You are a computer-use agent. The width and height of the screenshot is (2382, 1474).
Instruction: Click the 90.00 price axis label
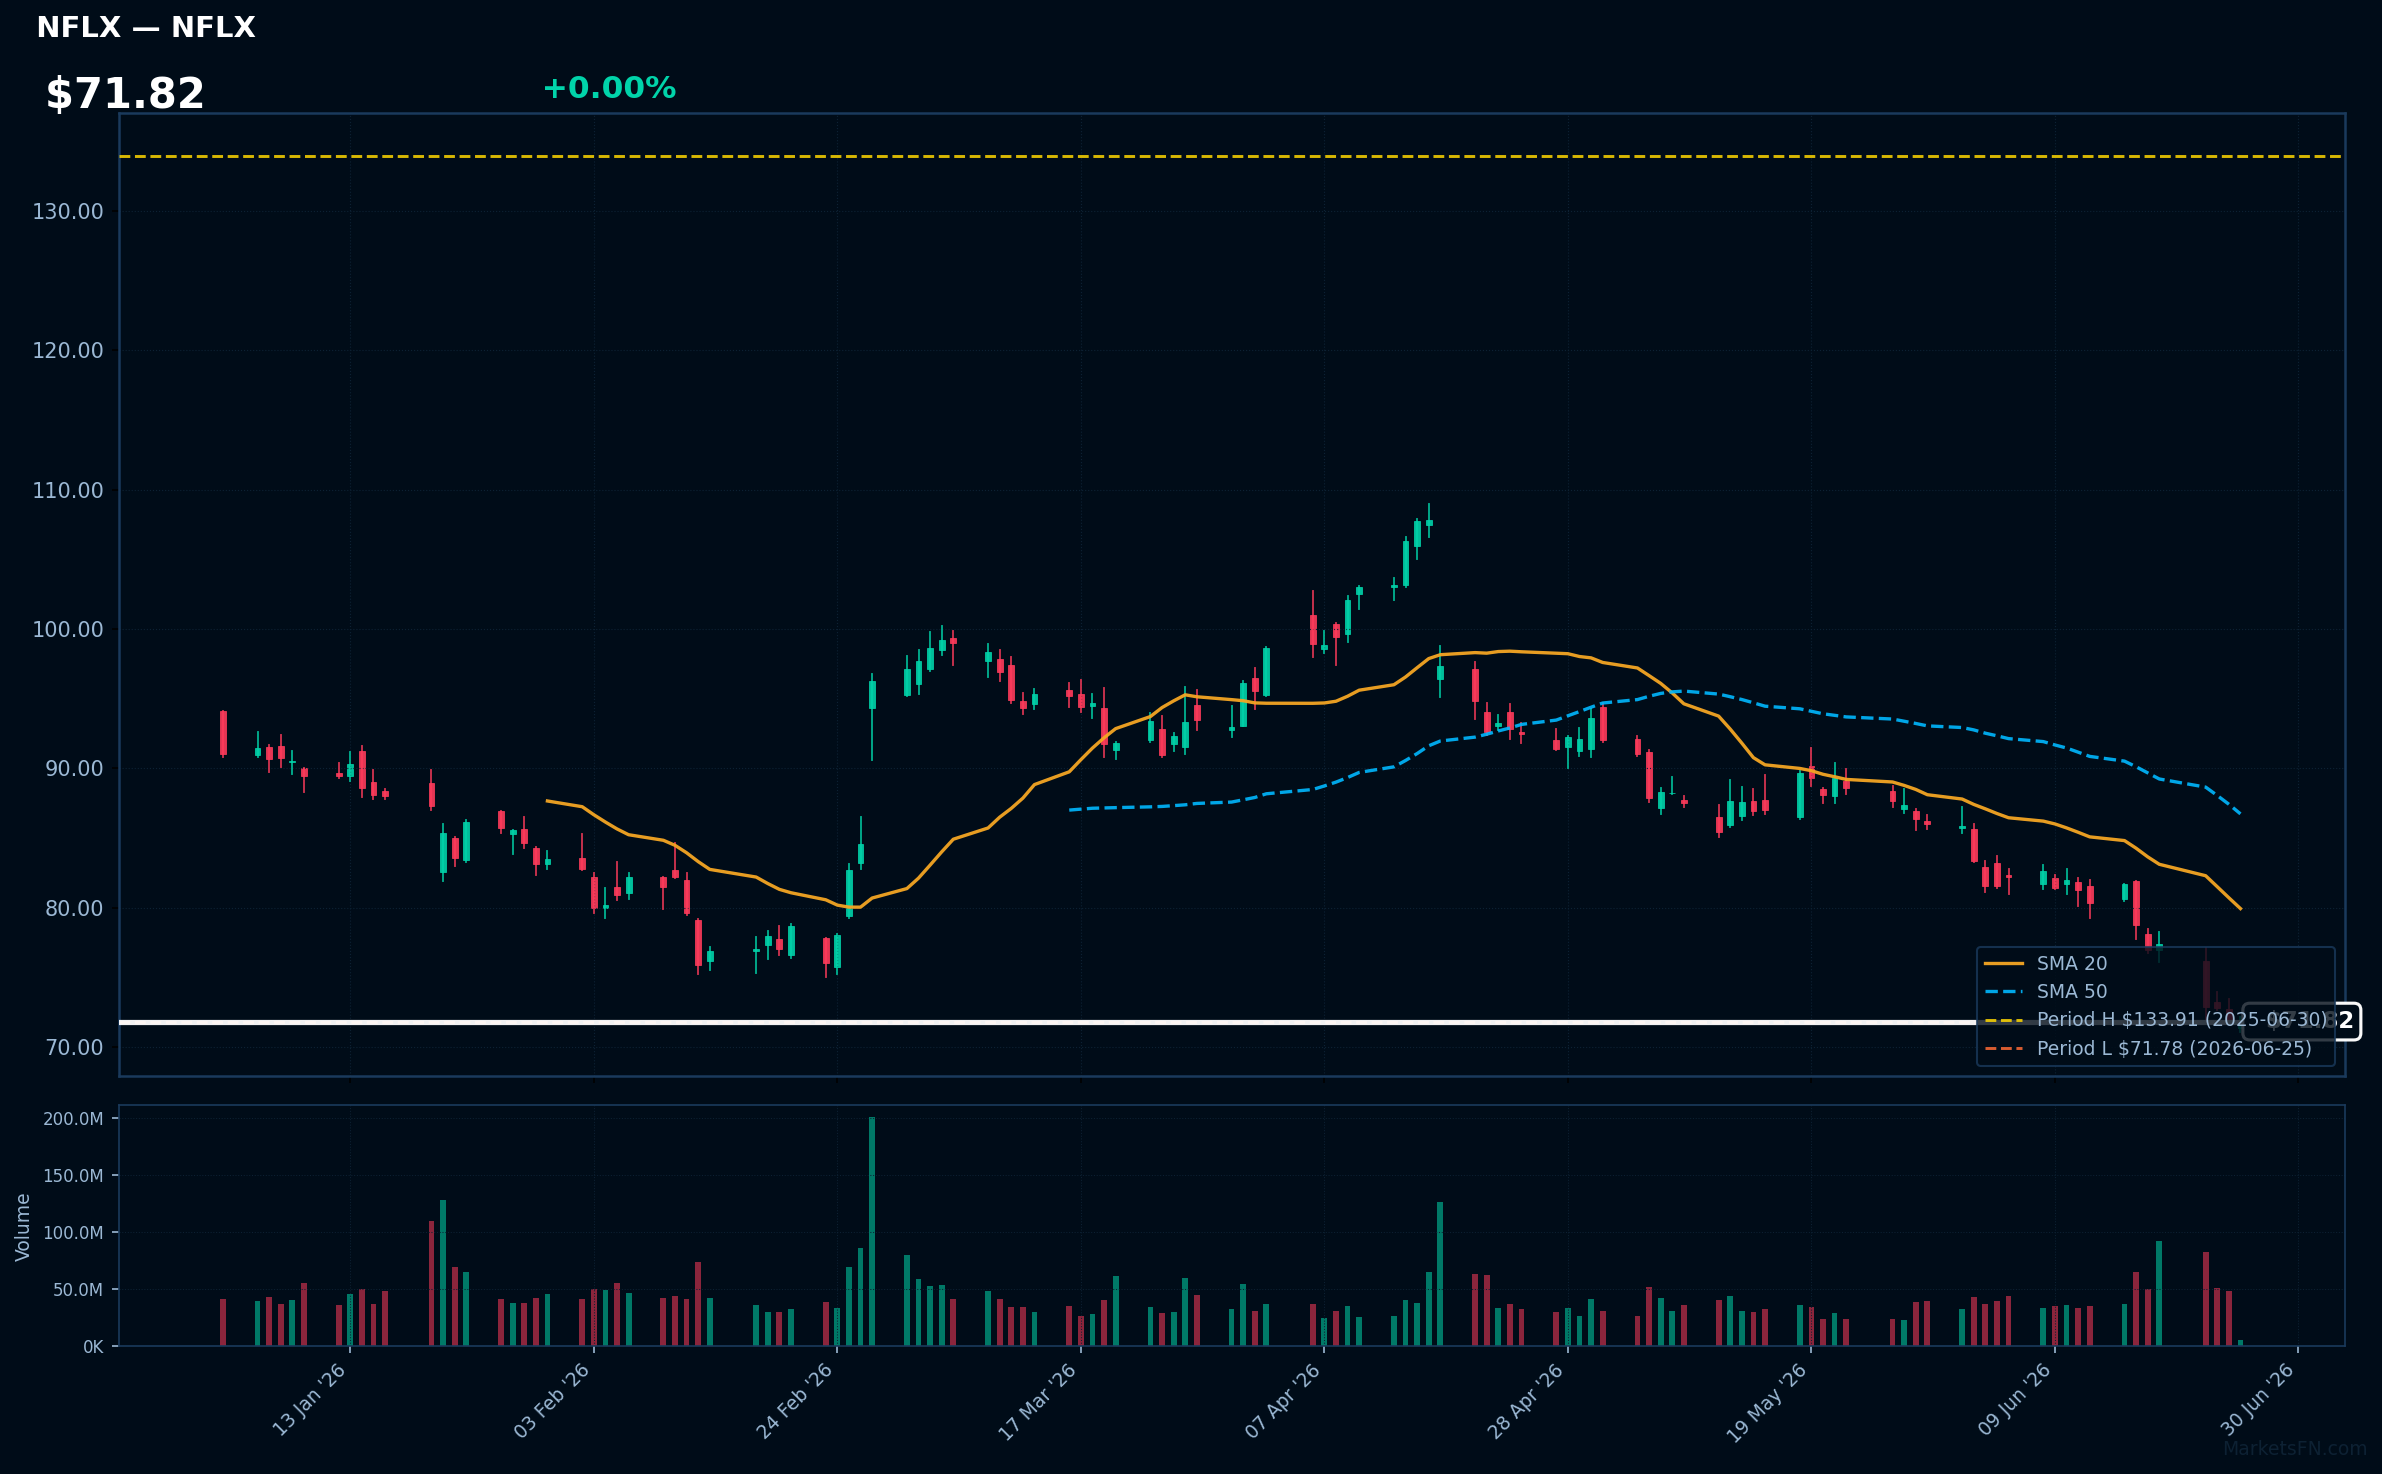pyautogui.click(x=74, y=768)
